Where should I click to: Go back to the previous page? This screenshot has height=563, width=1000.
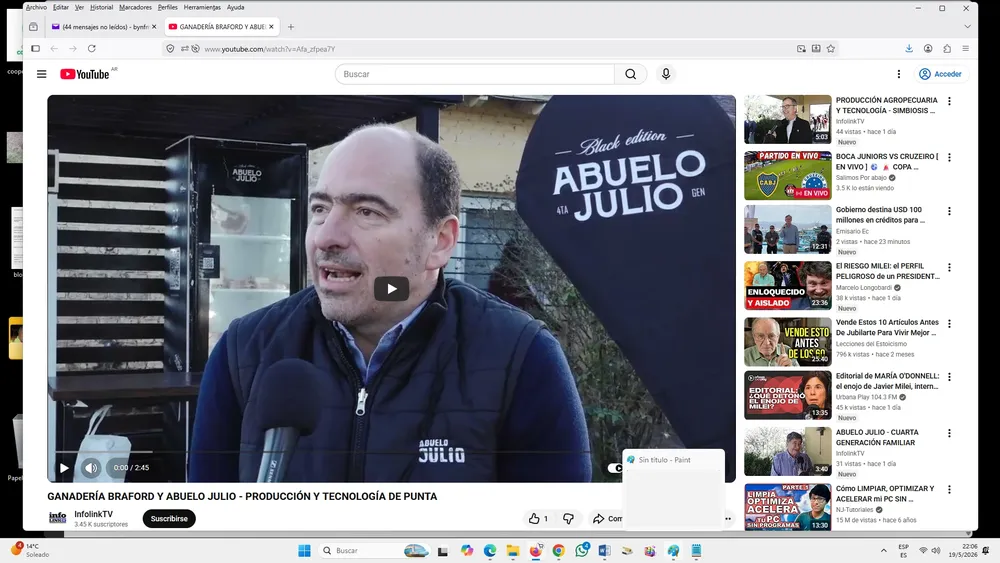tap(54, 48)
